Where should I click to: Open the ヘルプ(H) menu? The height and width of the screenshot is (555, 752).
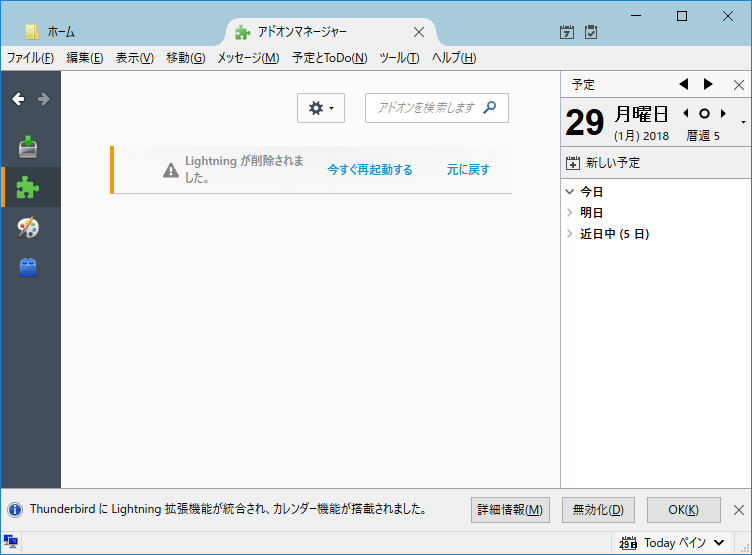pos(454,58)
